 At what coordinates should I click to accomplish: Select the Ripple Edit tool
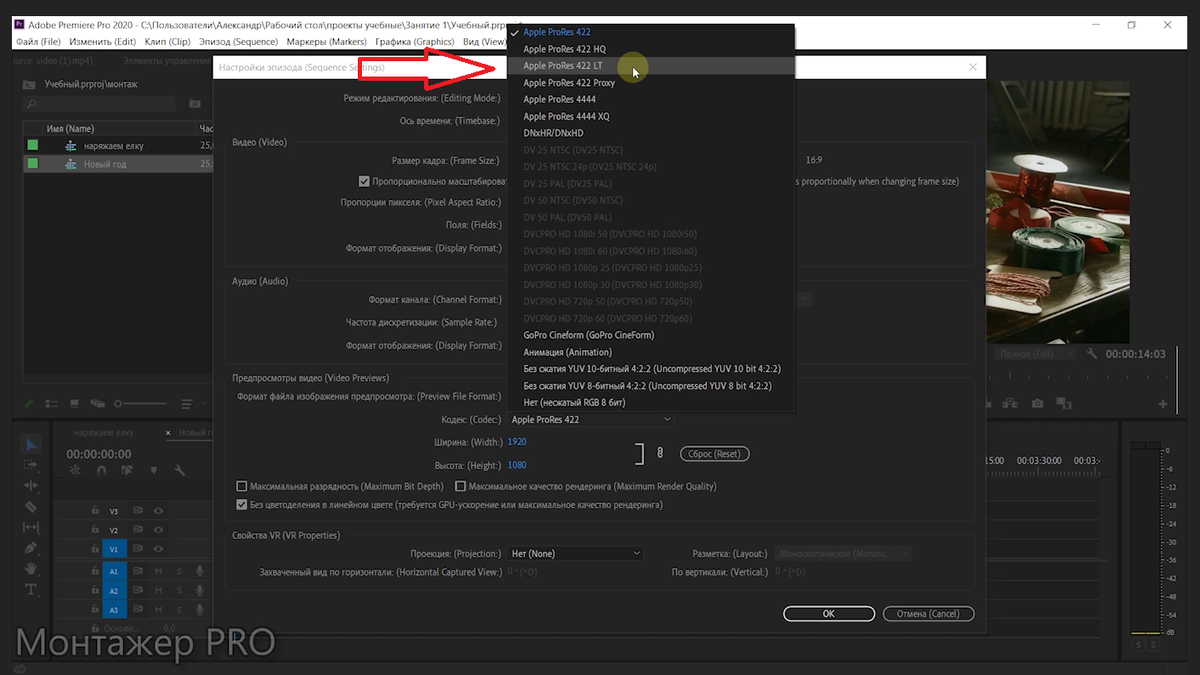pos(31,486)
